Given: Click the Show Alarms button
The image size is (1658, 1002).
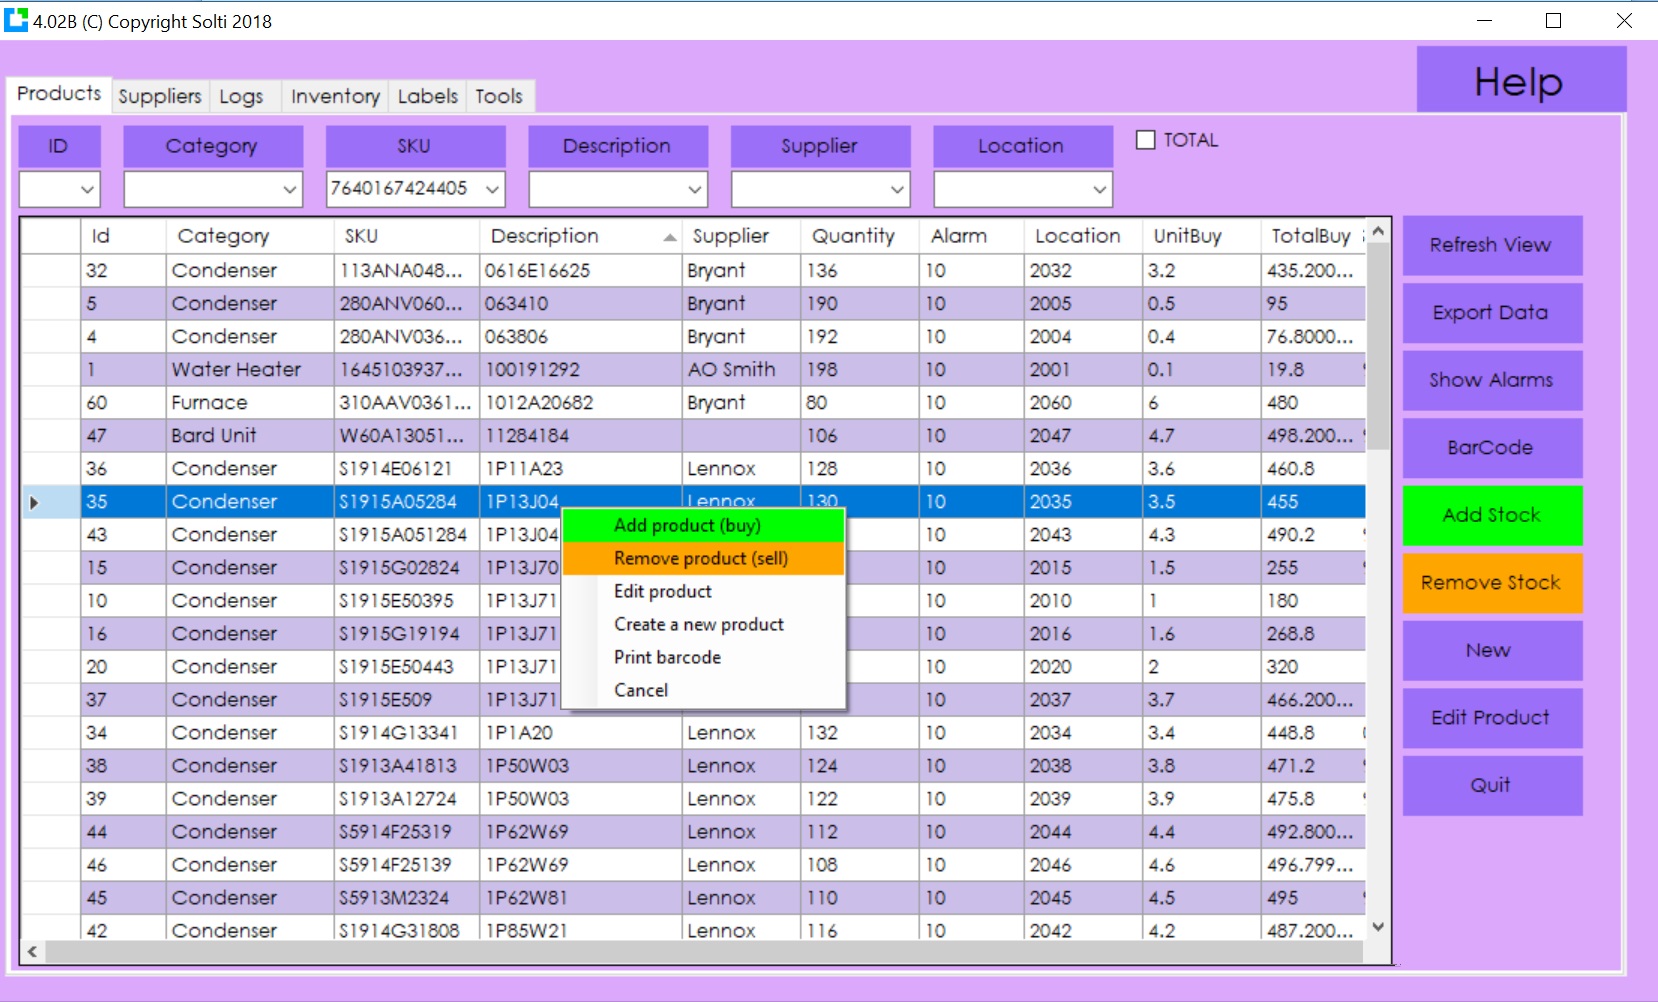Looking at the screenshot, I should [1491, 380].
